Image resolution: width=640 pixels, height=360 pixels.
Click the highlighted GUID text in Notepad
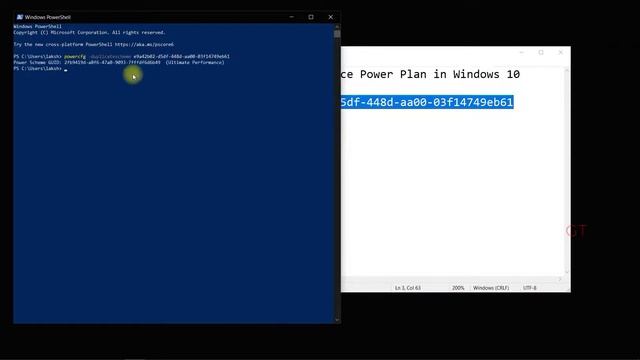[x=427, y=102]
